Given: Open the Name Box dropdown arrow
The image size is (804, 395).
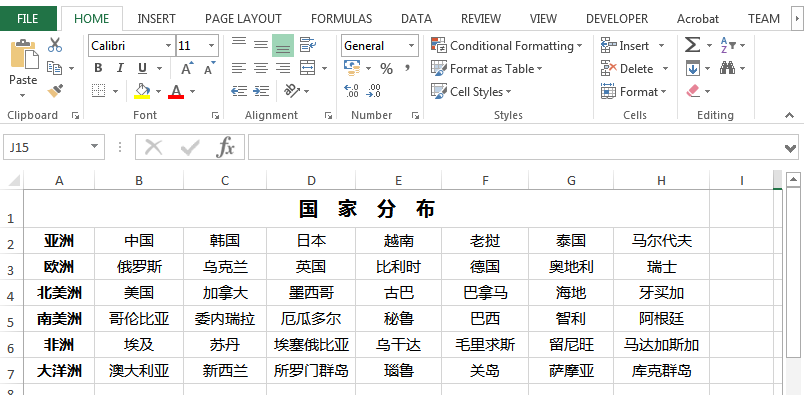Looking at the screenshot, I should click(x=94, y=147).
